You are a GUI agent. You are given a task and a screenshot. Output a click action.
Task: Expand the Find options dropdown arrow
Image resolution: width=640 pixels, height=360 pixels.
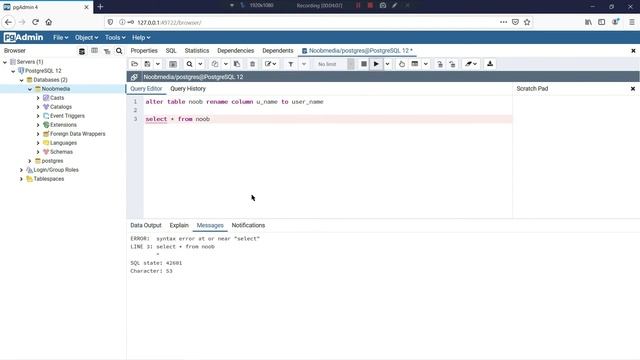(x=200, y=64)
